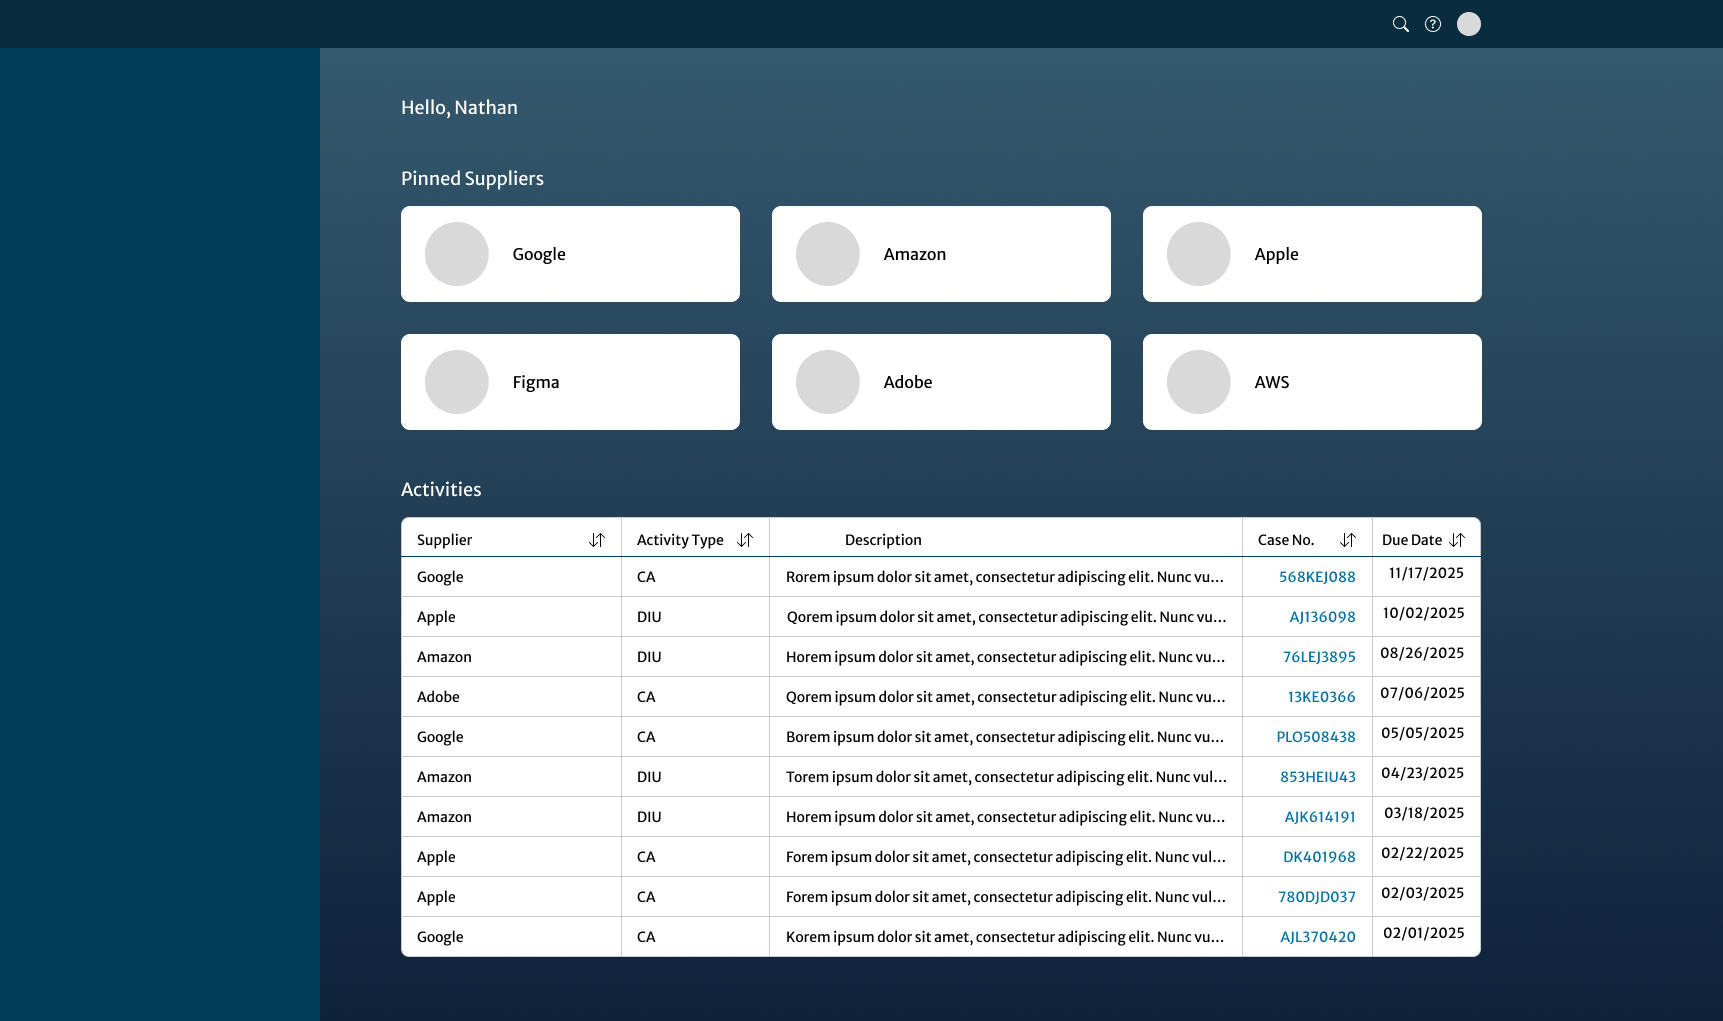The width and height of the screenshot is (1723, 1021).
Task: Click the Amazon supplier logo placeholder
Action: click(x=827, y=254)
